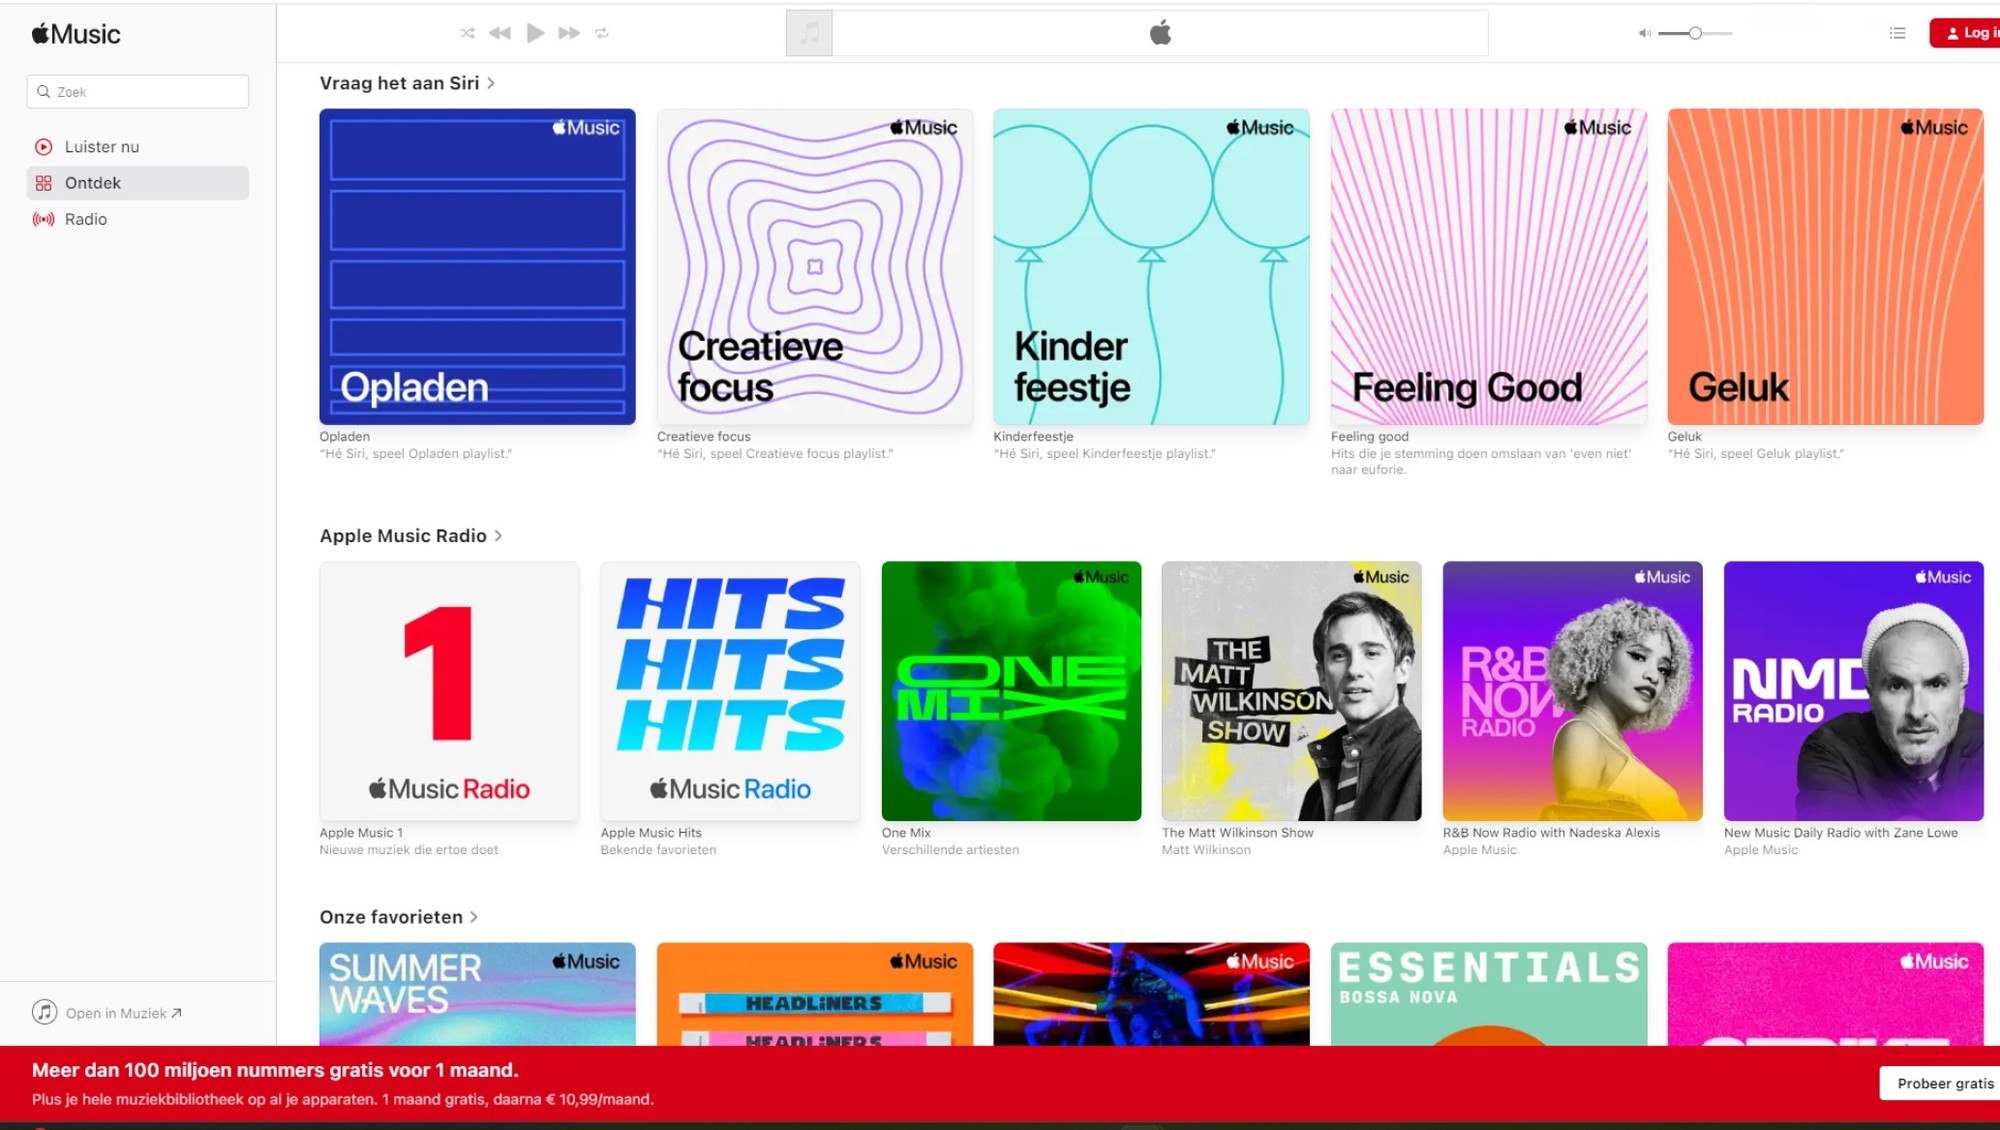Open the Kinderfeestje playlist cover
This screenshot has height=1130, width=2000.
[1151, 266]
